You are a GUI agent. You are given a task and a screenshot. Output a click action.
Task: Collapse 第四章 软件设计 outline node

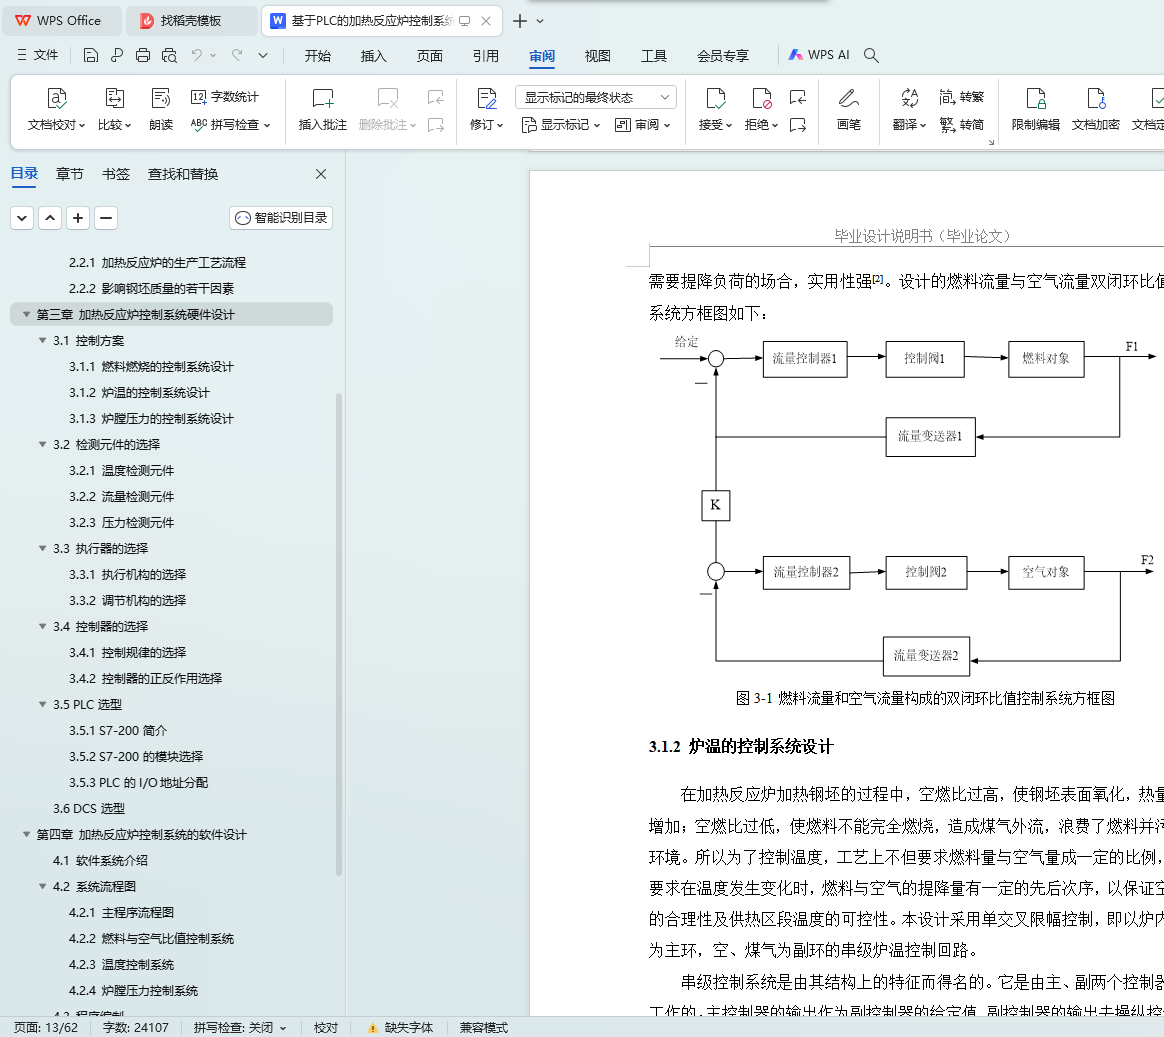[x=27, y=834]
